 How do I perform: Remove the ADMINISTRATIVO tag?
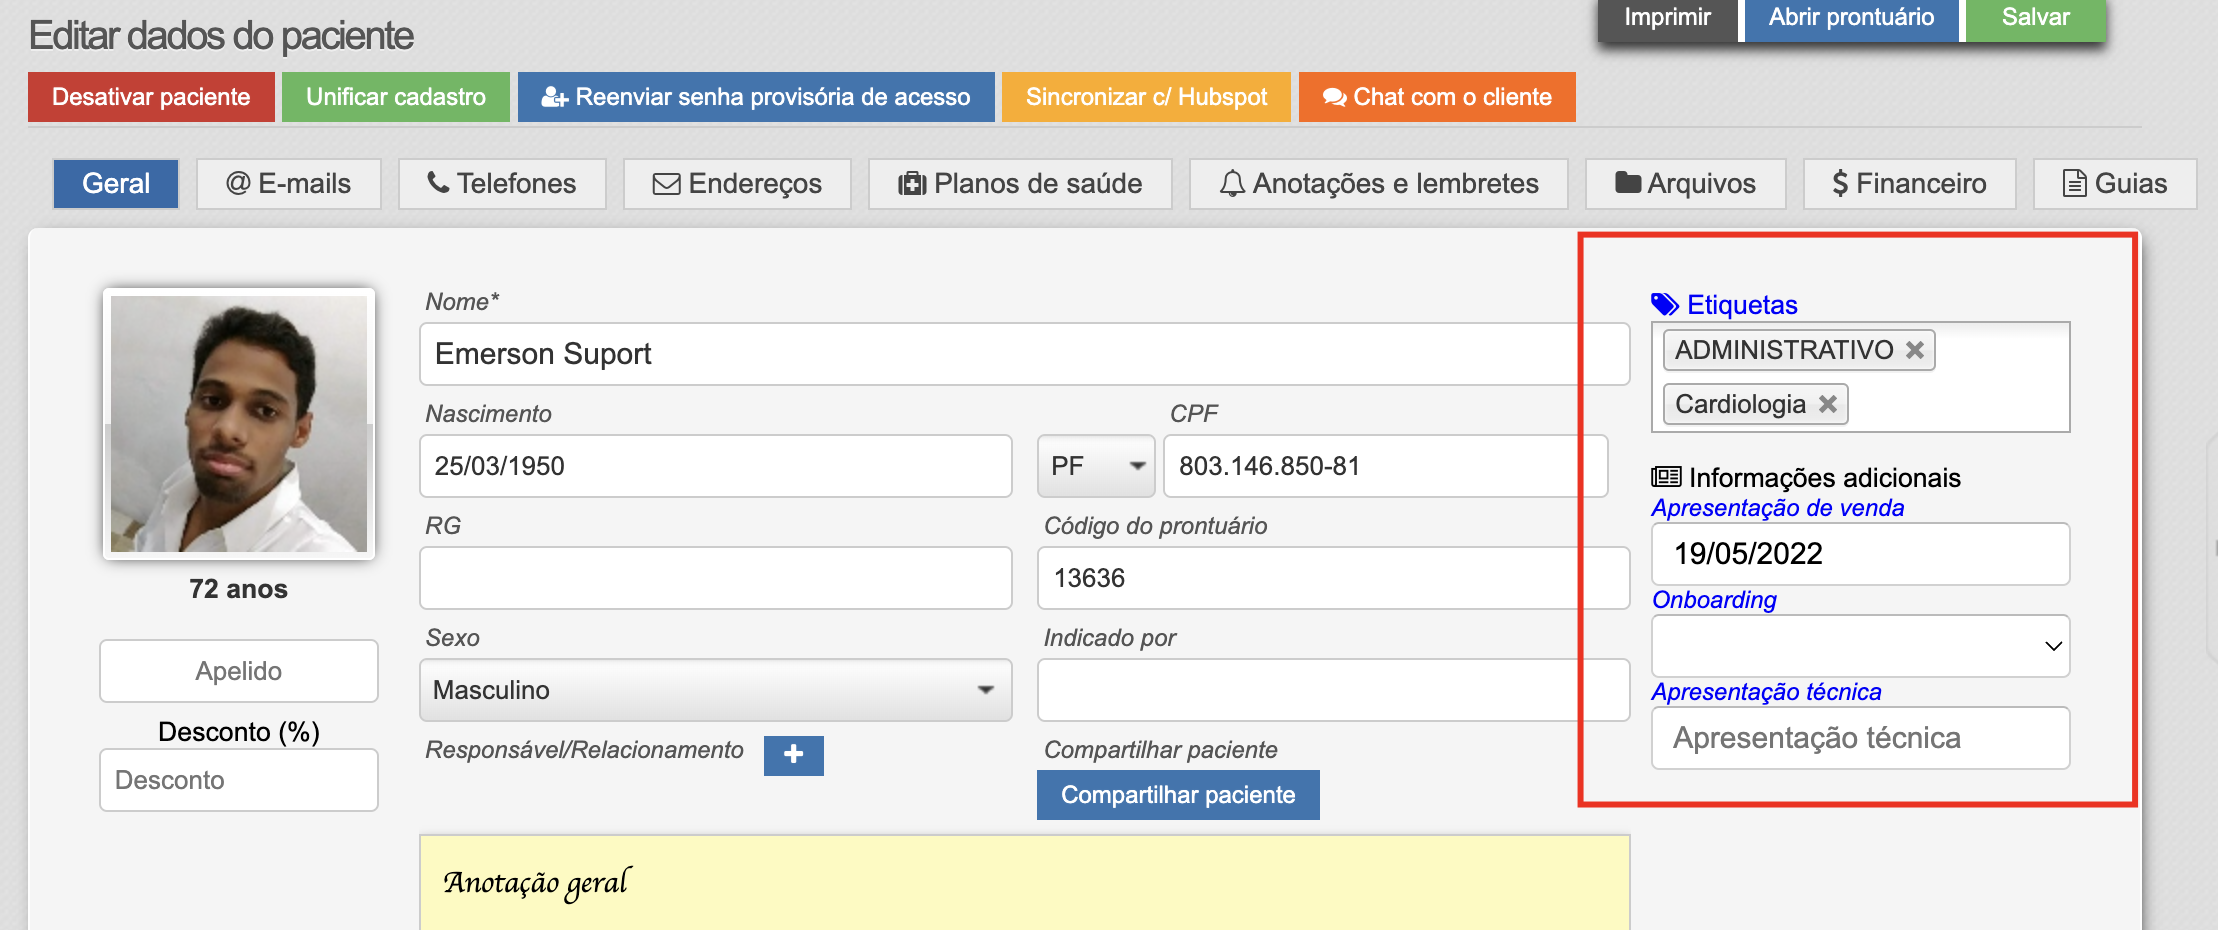pos(1914,350)
